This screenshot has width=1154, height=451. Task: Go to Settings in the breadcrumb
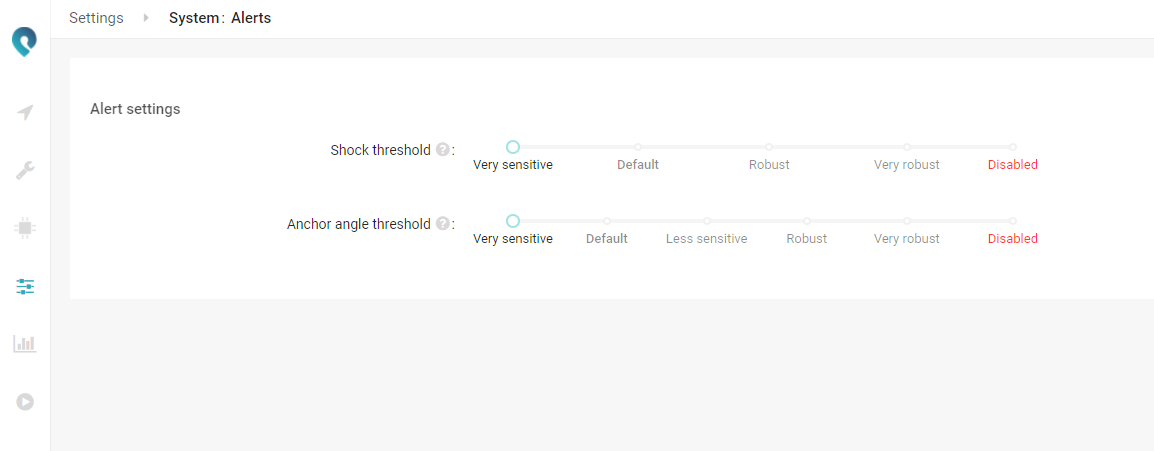point(96,18)
